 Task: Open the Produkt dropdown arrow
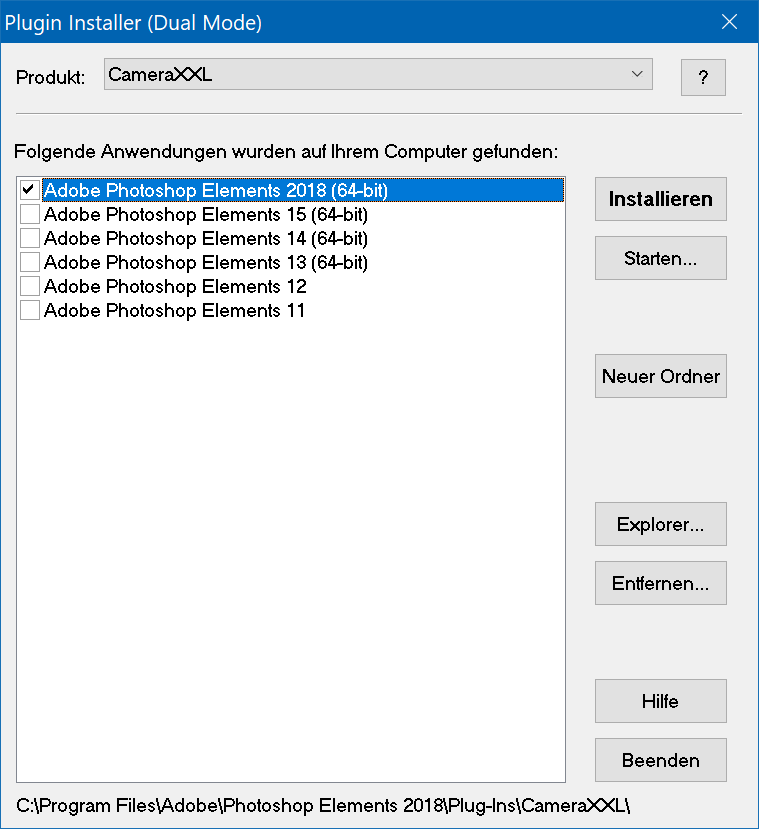pyautogui.click(x=637, y=74)
